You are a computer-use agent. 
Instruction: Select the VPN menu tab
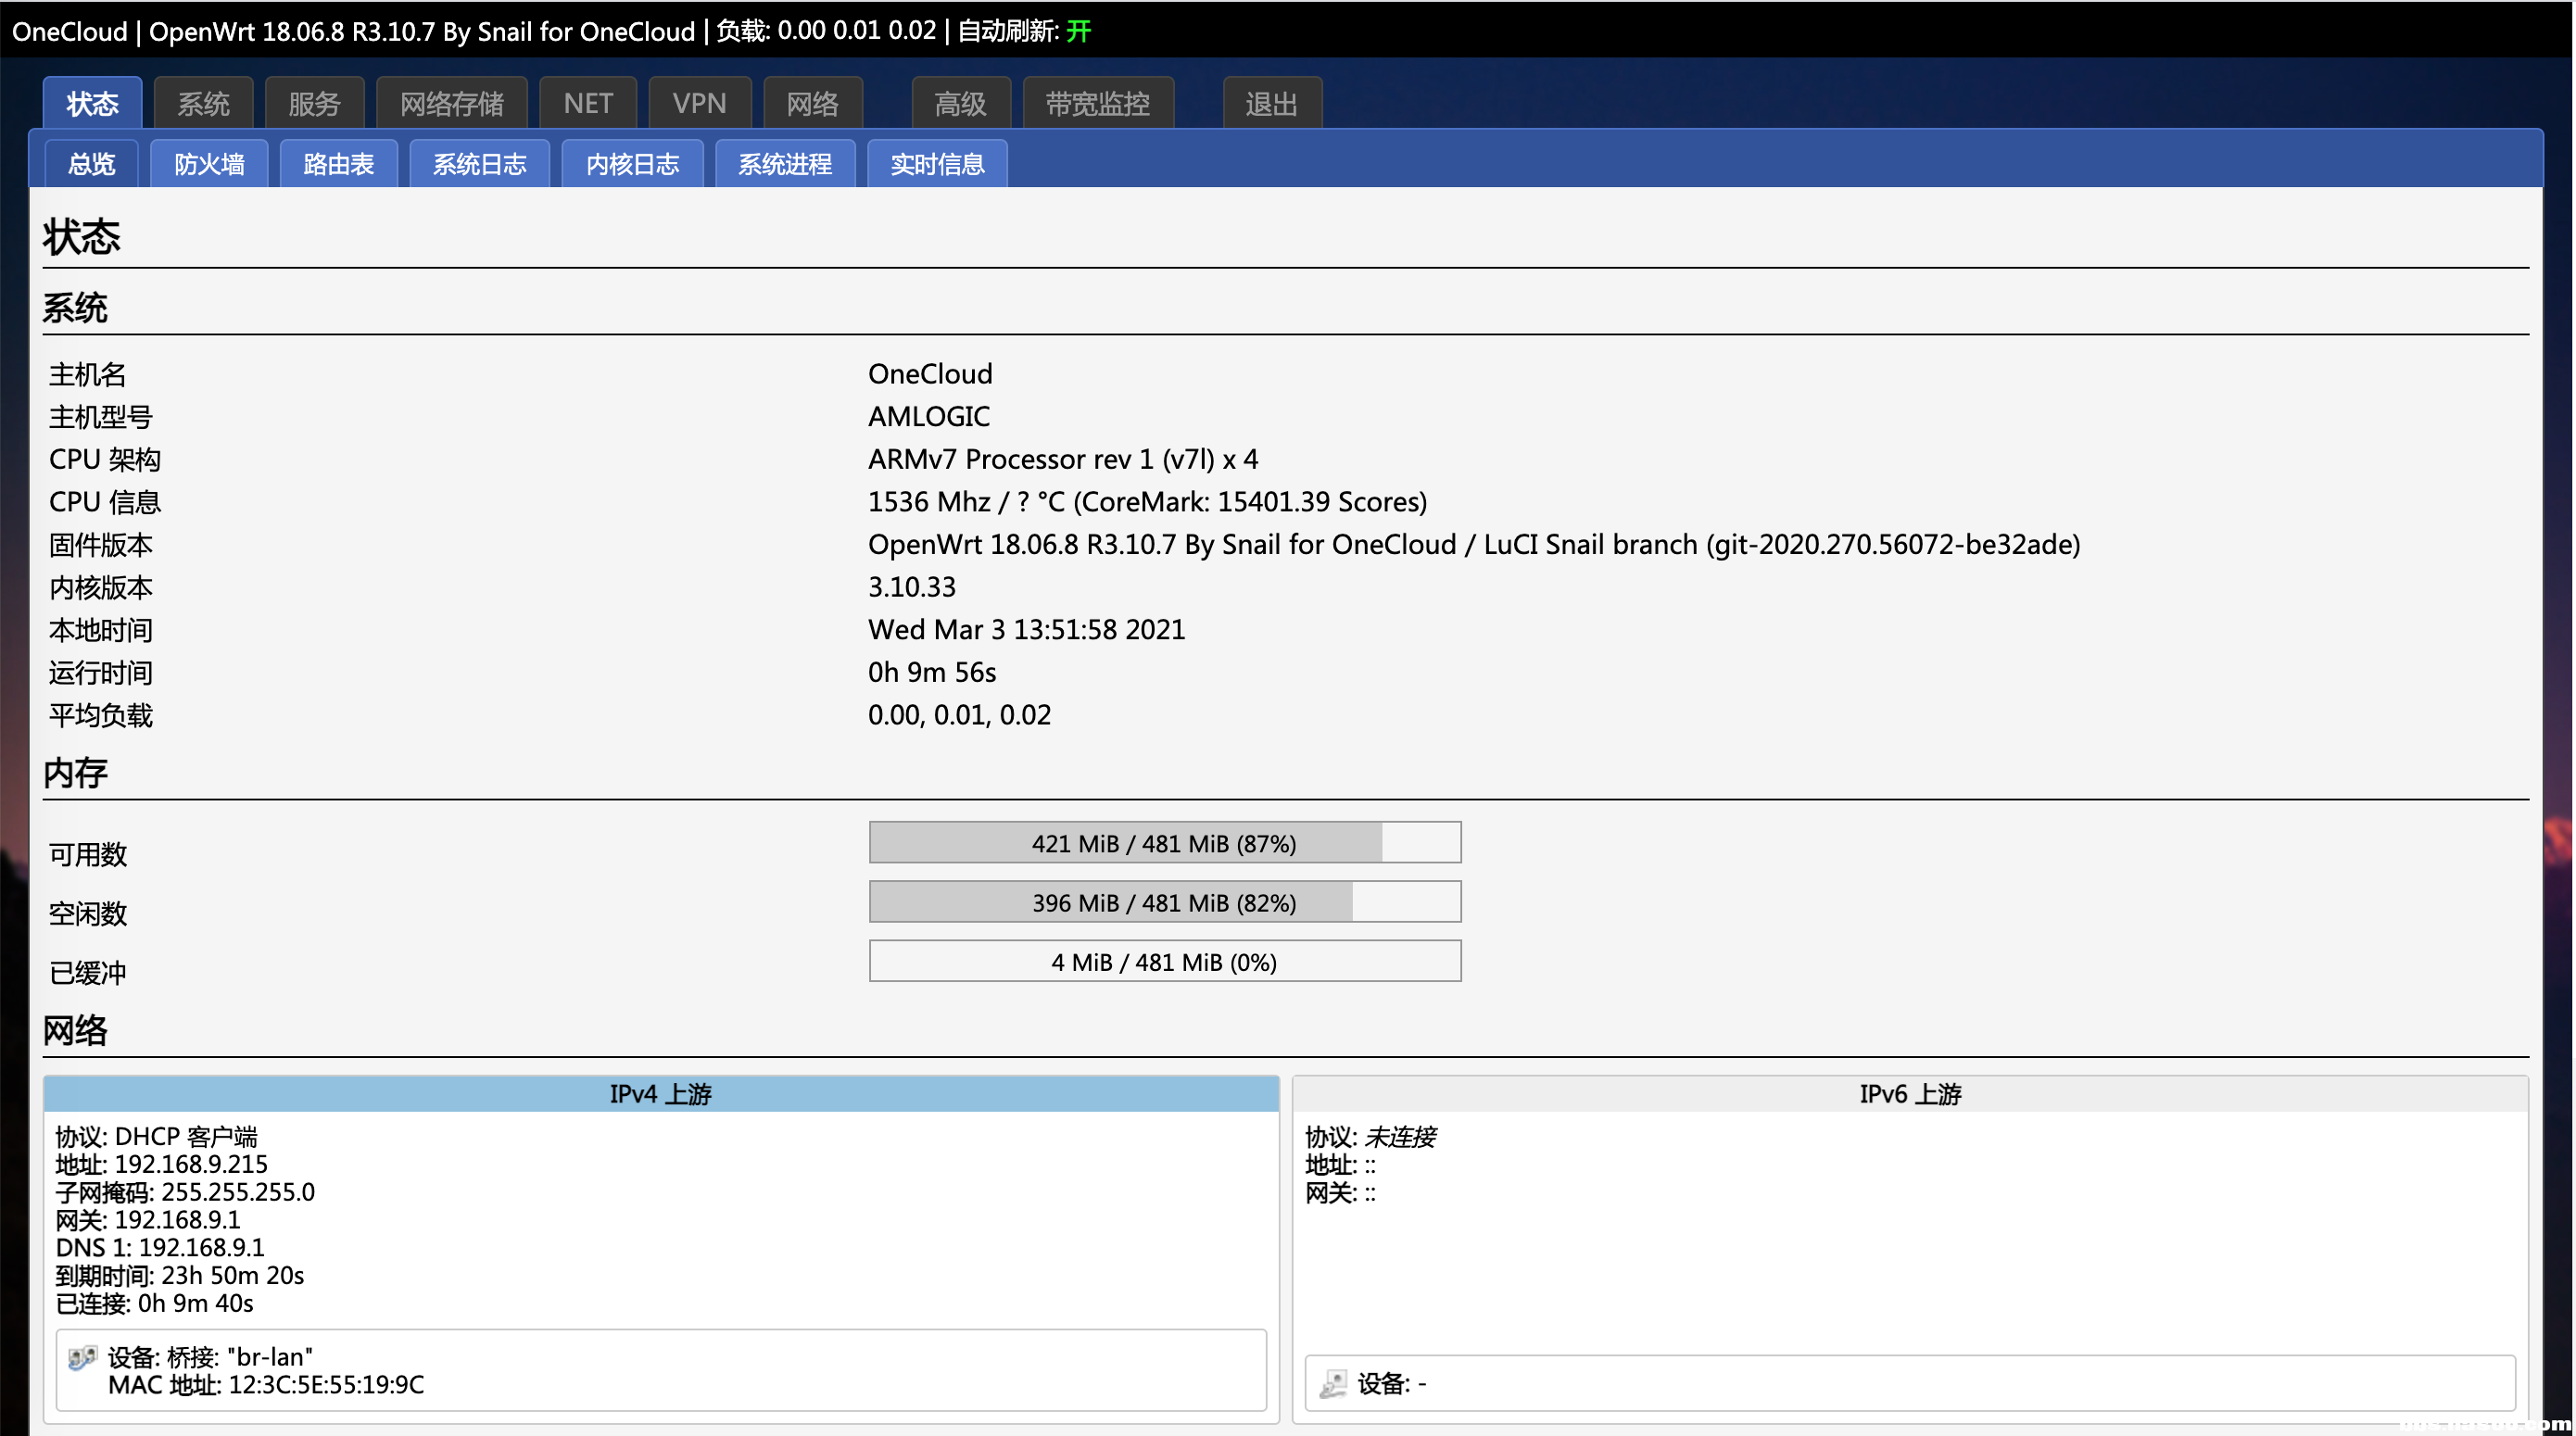[699, 104]
